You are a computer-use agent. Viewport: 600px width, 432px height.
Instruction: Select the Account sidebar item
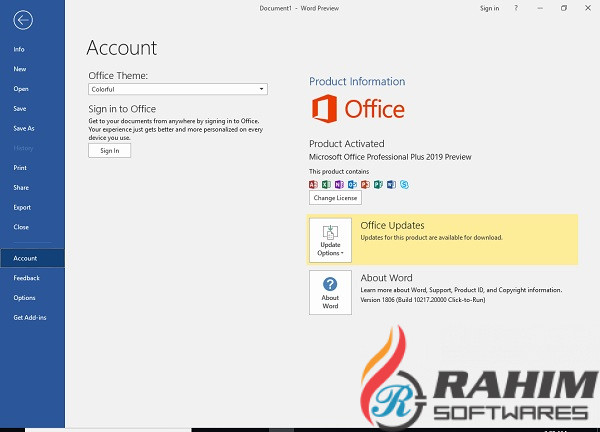33,258
